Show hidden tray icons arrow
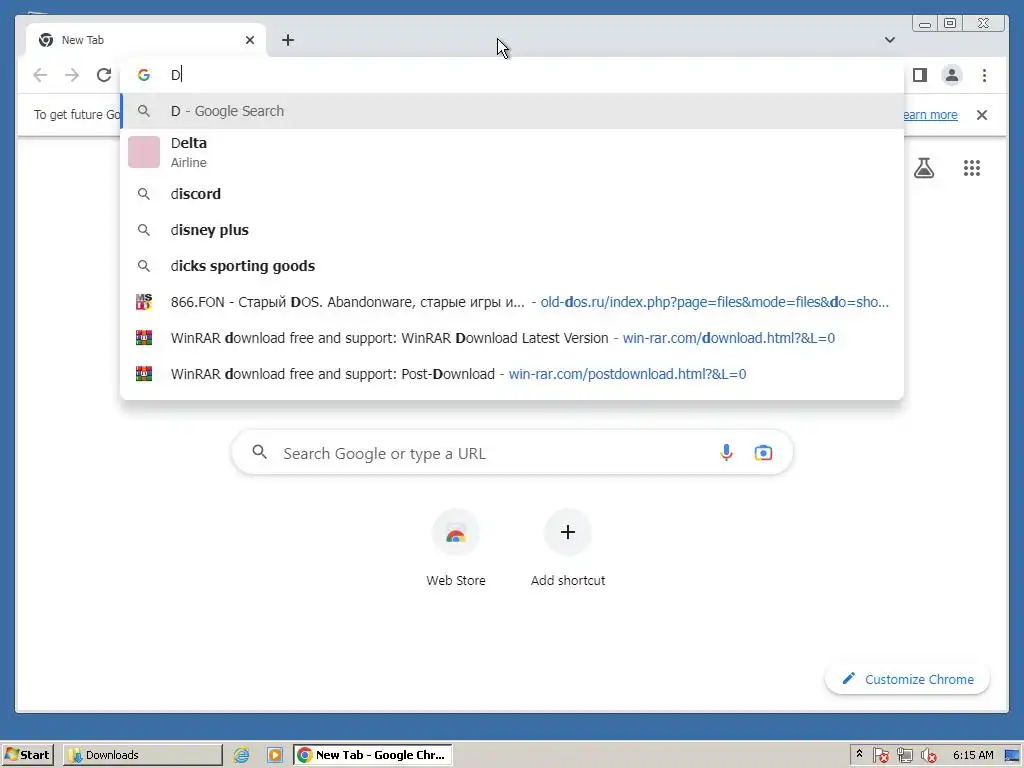1024x768 pixels. [859, 754]
